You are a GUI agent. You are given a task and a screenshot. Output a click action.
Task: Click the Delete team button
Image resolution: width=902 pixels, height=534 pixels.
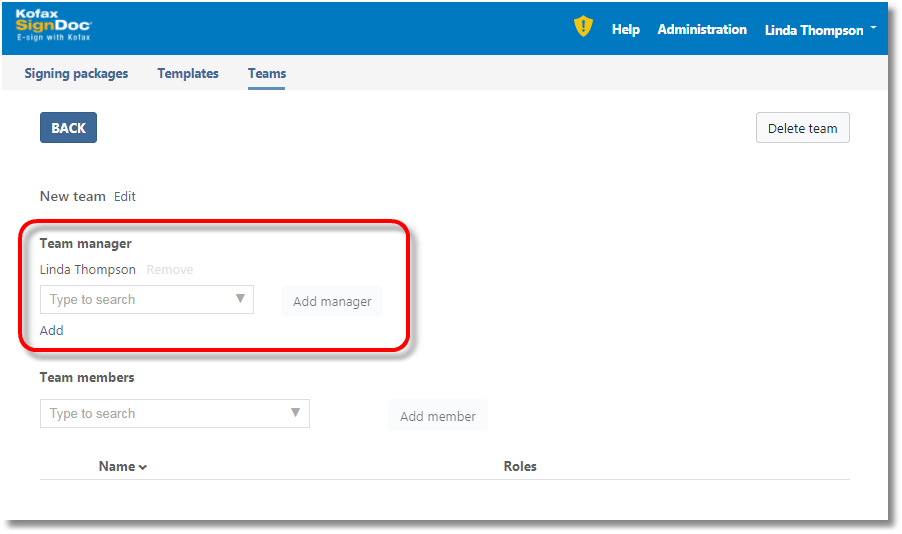coord(802,128)
